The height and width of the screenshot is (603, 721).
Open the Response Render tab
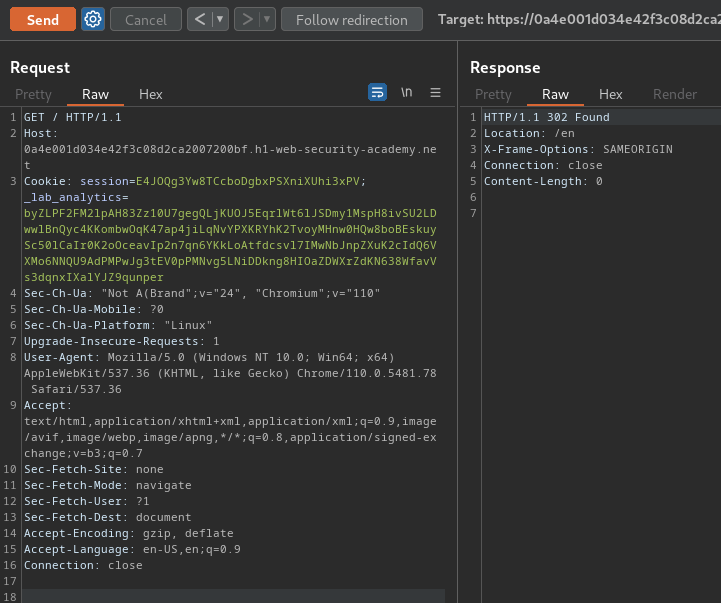click(x=675, y=94)
